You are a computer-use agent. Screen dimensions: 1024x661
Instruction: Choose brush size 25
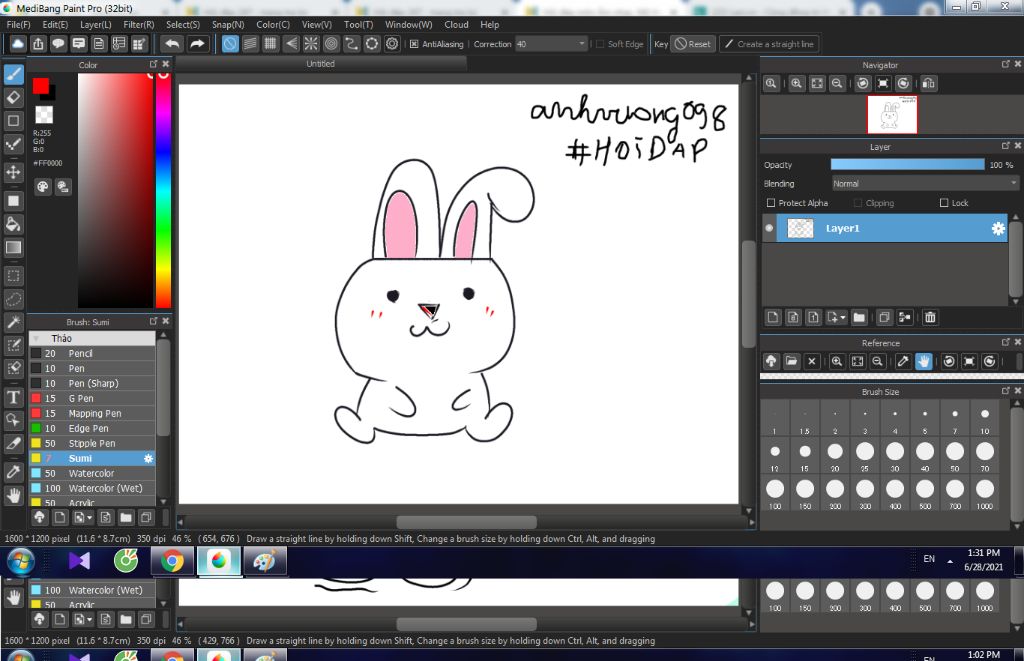pos(865,455)
